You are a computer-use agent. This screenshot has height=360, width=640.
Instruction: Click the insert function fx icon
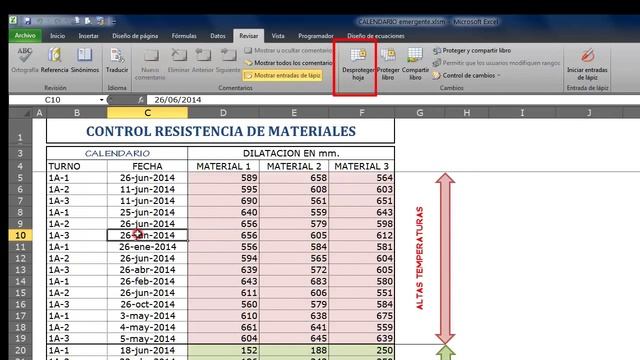(141, 100)
